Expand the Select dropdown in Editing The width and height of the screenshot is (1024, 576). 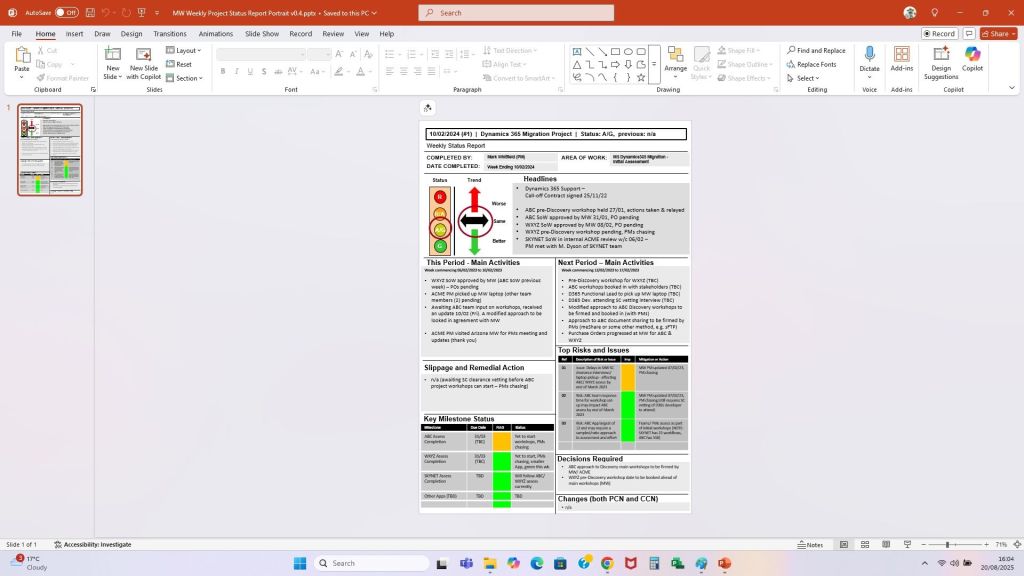click(806, 78)
